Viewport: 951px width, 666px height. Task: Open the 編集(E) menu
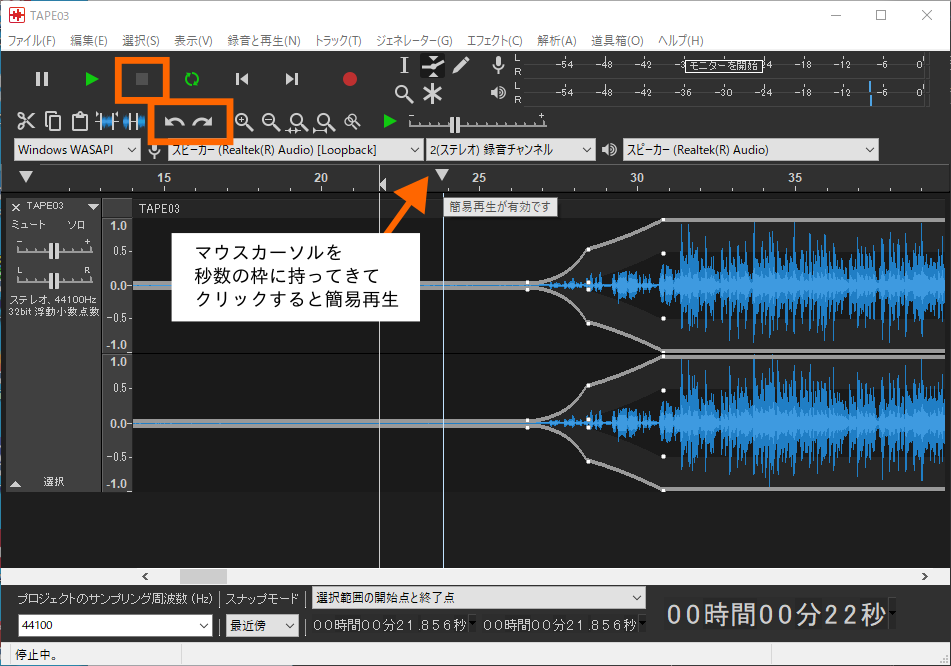(x=89, y=41)
